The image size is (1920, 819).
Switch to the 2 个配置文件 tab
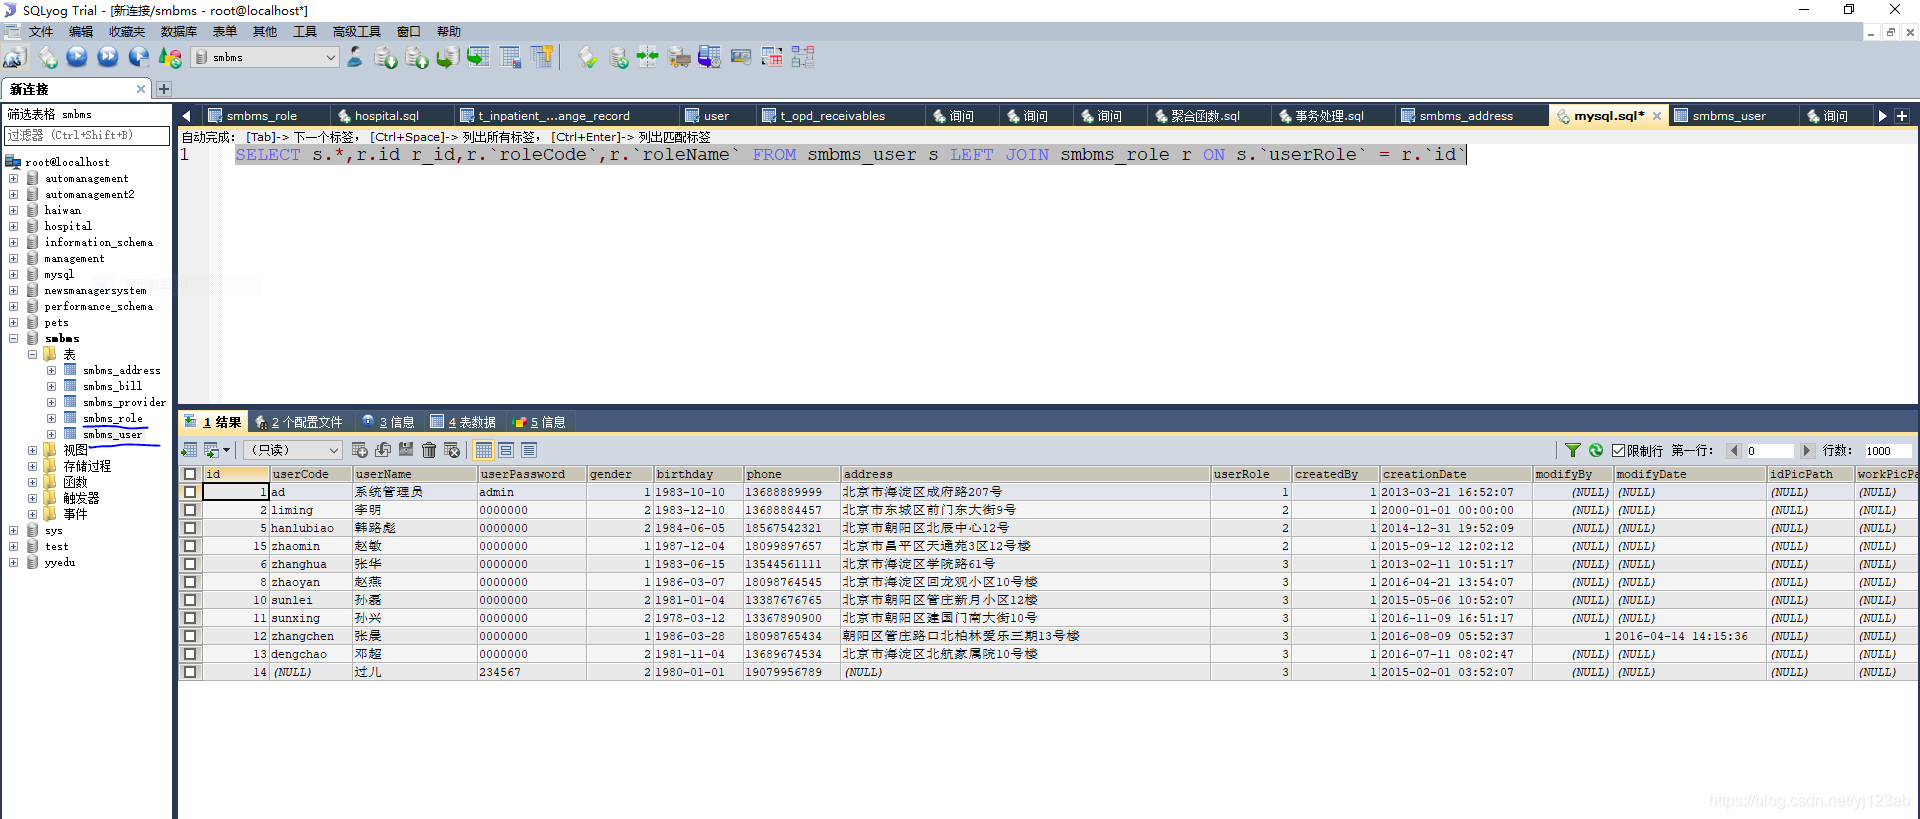pyautogui.click(x=299, y=422)
